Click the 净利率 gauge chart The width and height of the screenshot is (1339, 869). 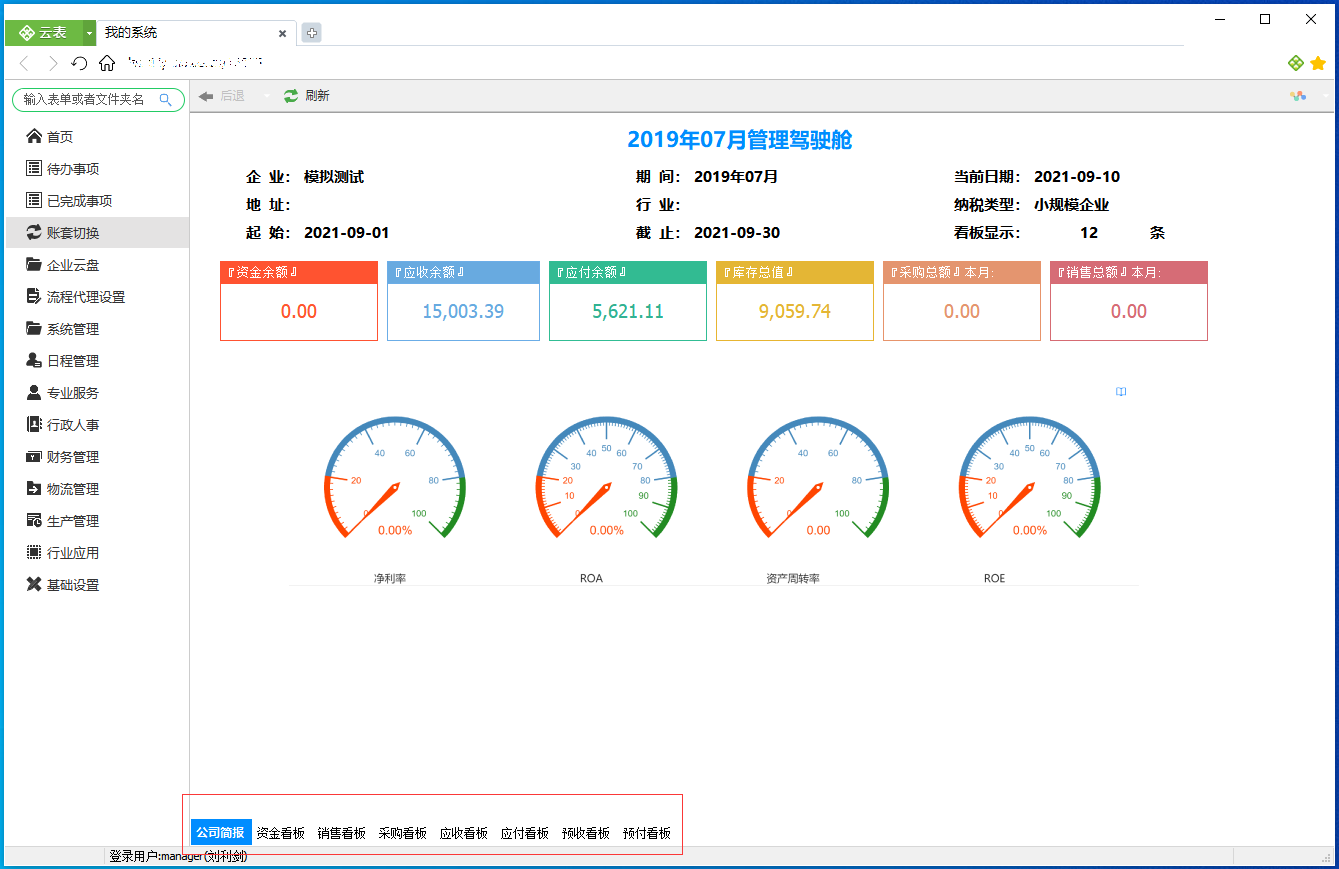(x=395, y=478)
